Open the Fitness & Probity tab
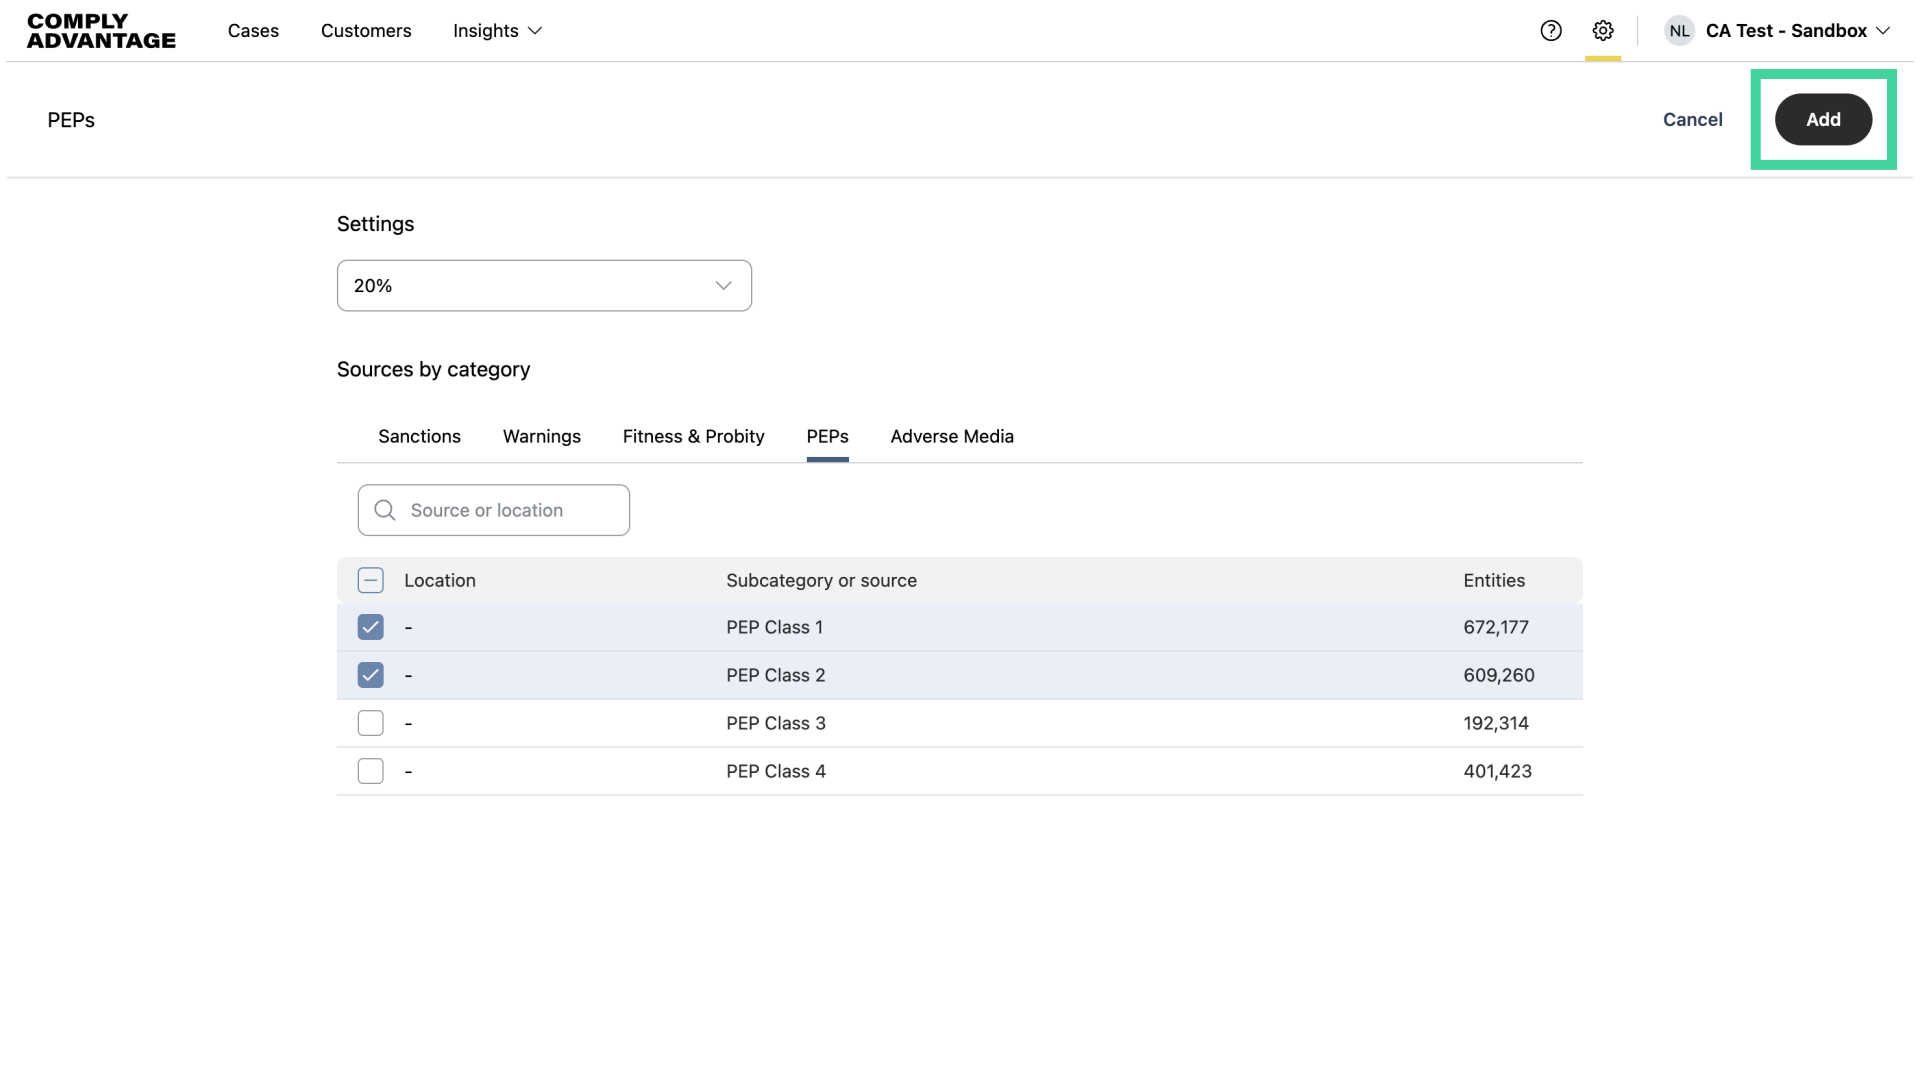1920x1080 pixels. (x=693, y=436)
